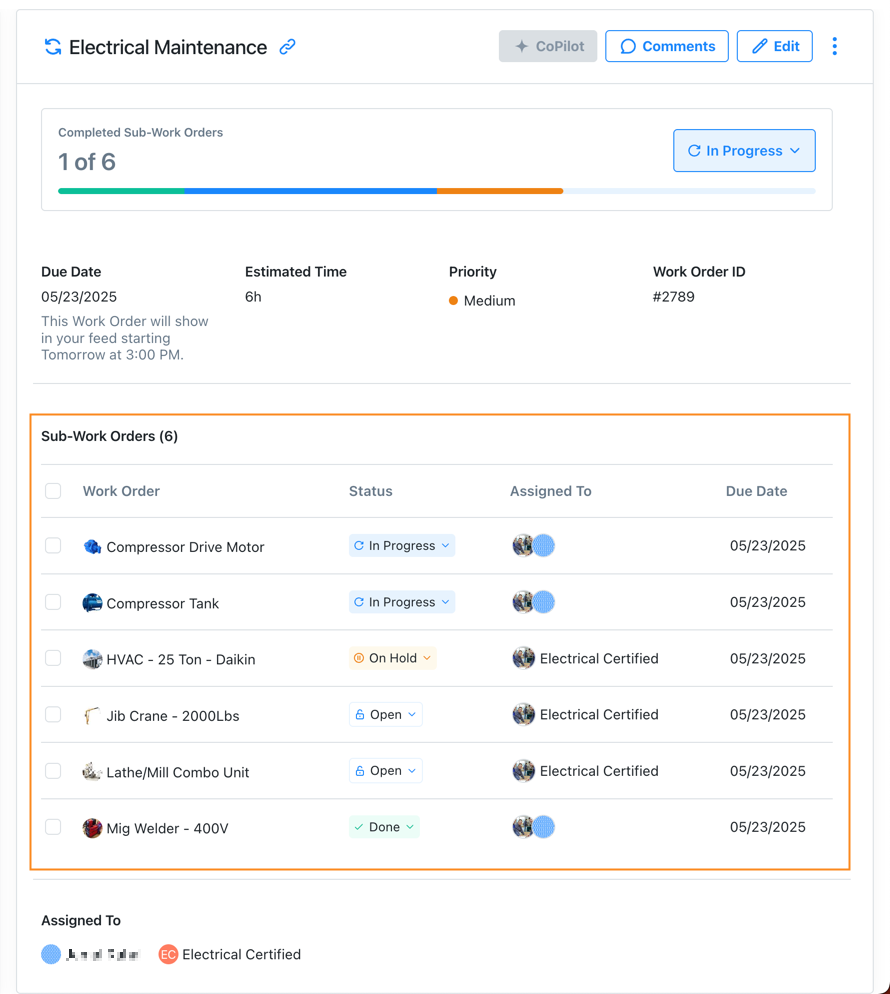
Task: Click the Jib Crane - 2000Lbs asset icon
Action: [93, 716]
